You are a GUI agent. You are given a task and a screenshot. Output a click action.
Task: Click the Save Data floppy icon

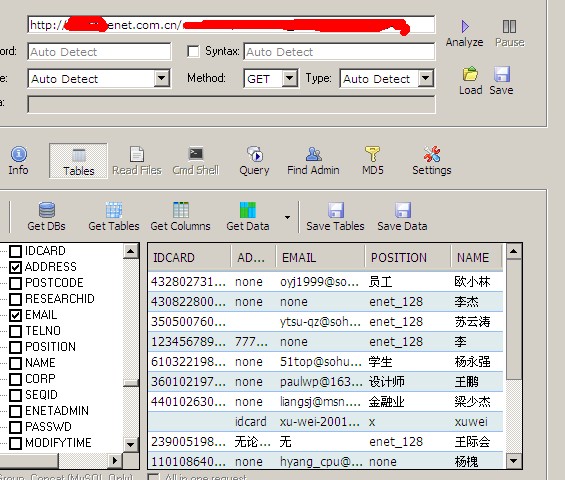pos(403,210)
